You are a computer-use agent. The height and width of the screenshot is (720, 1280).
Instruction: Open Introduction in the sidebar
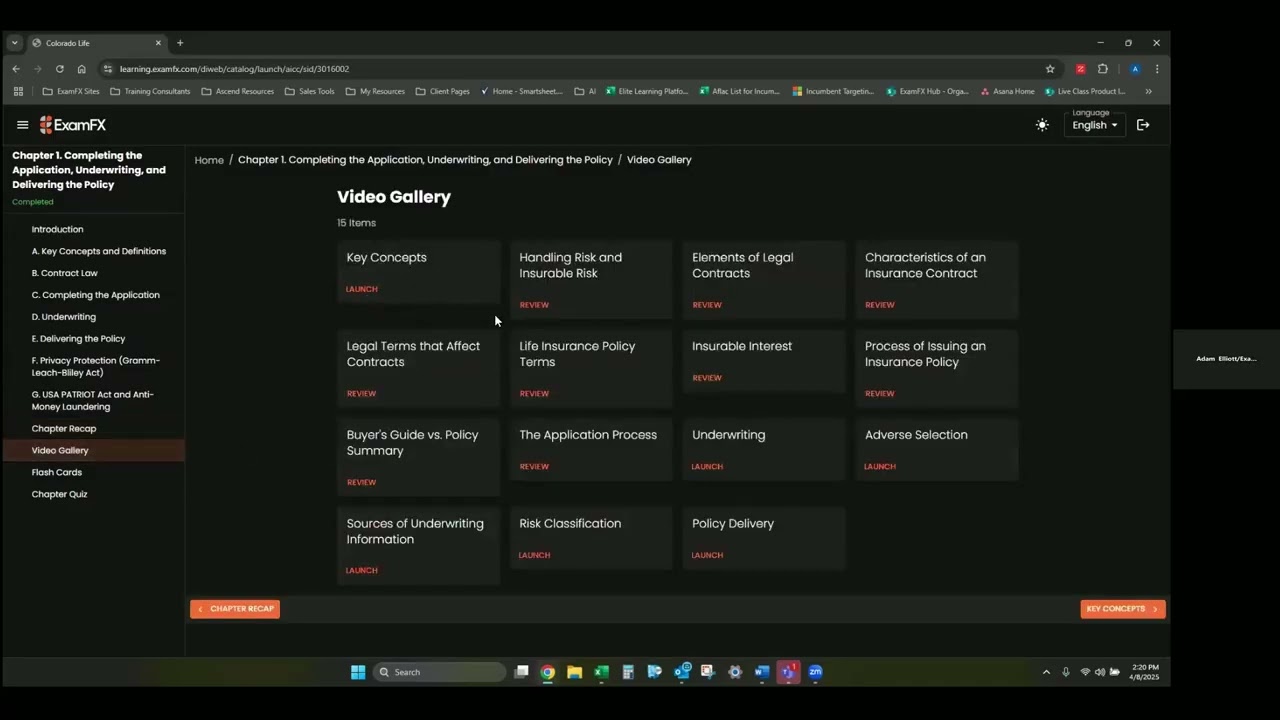(57, 229)
